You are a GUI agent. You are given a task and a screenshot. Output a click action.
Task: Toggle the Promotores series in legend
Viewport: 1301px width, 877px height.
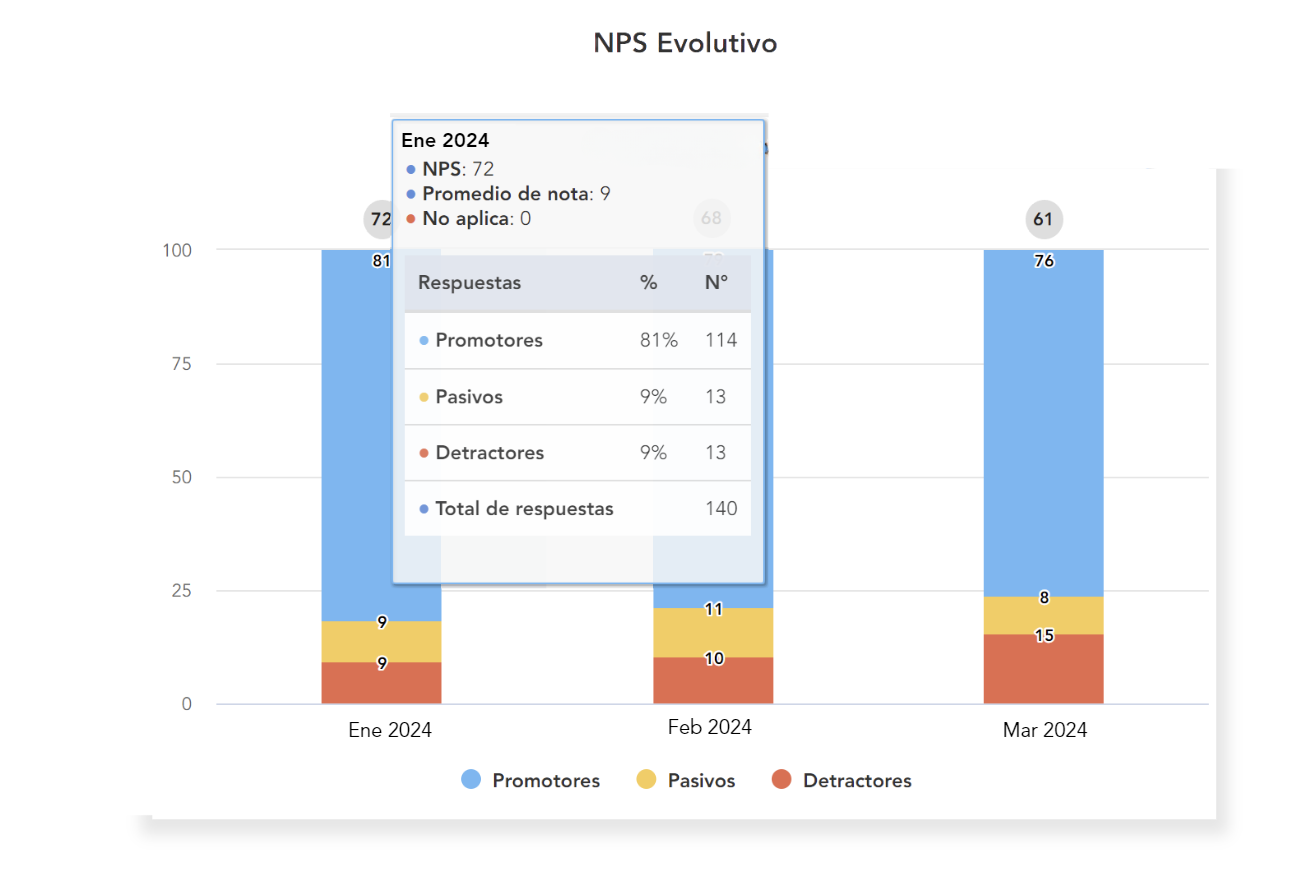click(531, 780)
